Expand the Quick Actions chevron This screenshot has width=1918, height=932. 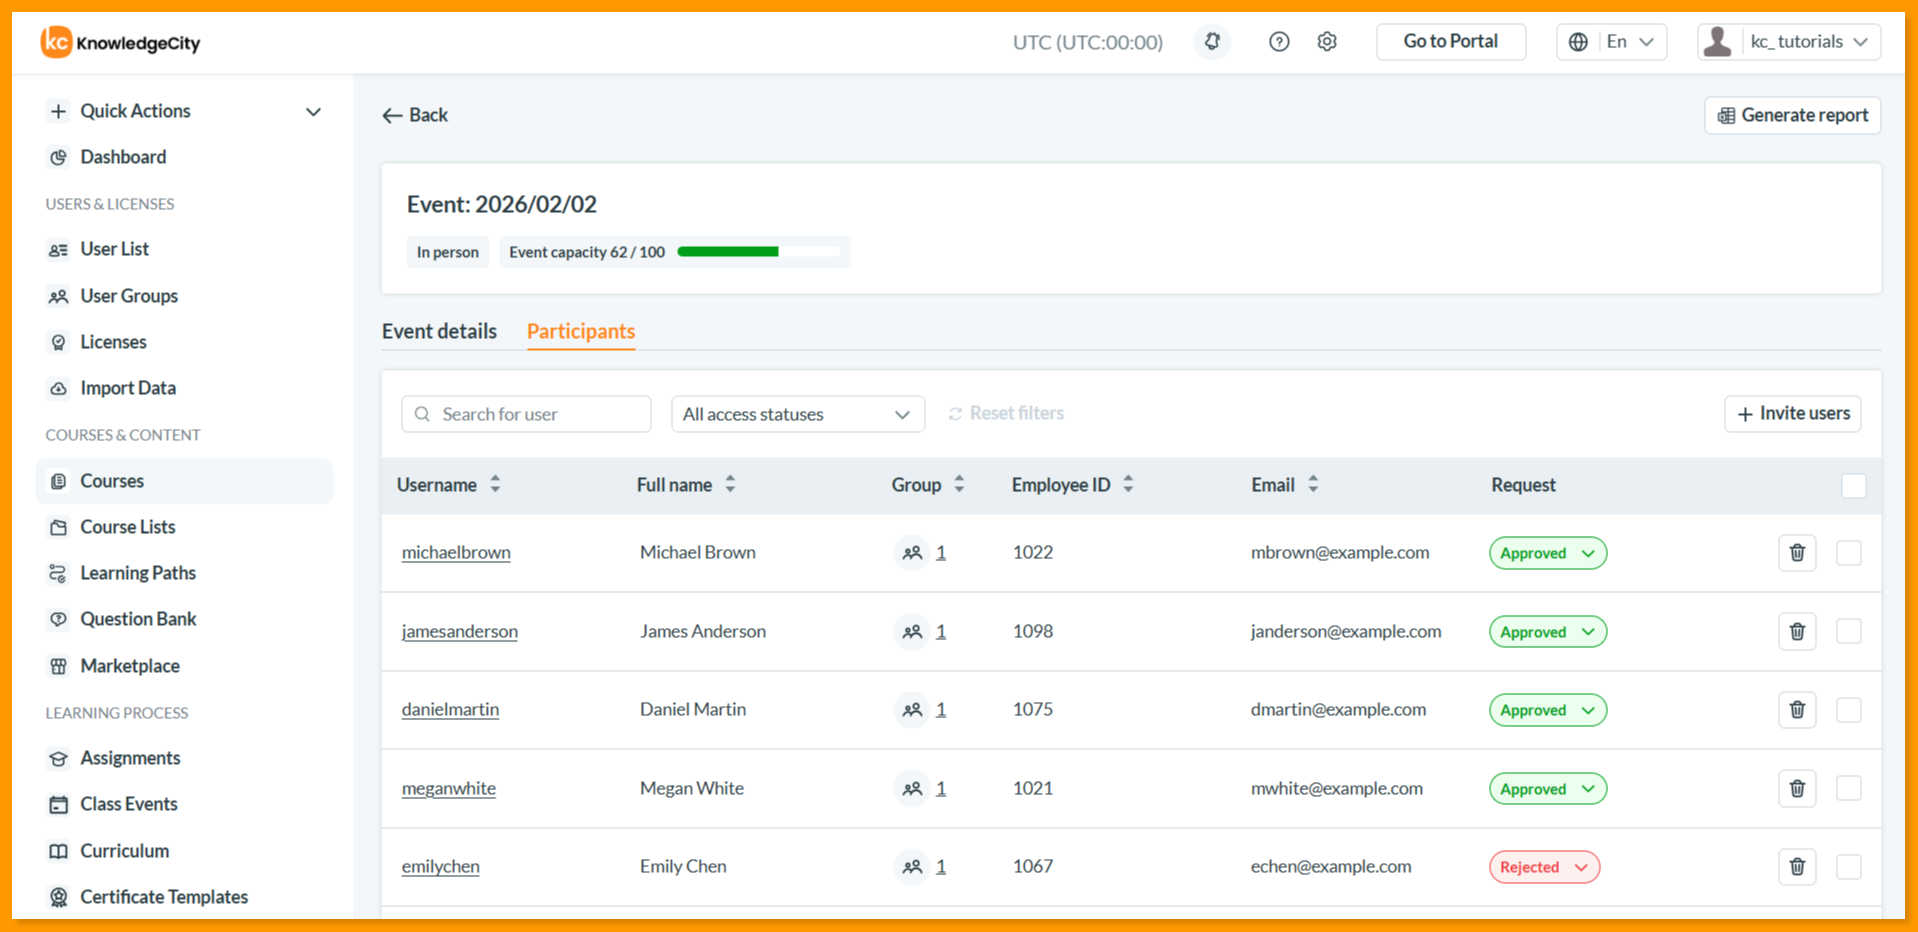(313, 112)
